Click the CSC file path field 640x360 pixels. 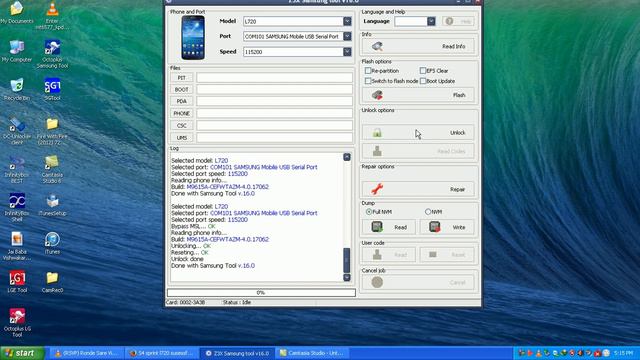274,125
